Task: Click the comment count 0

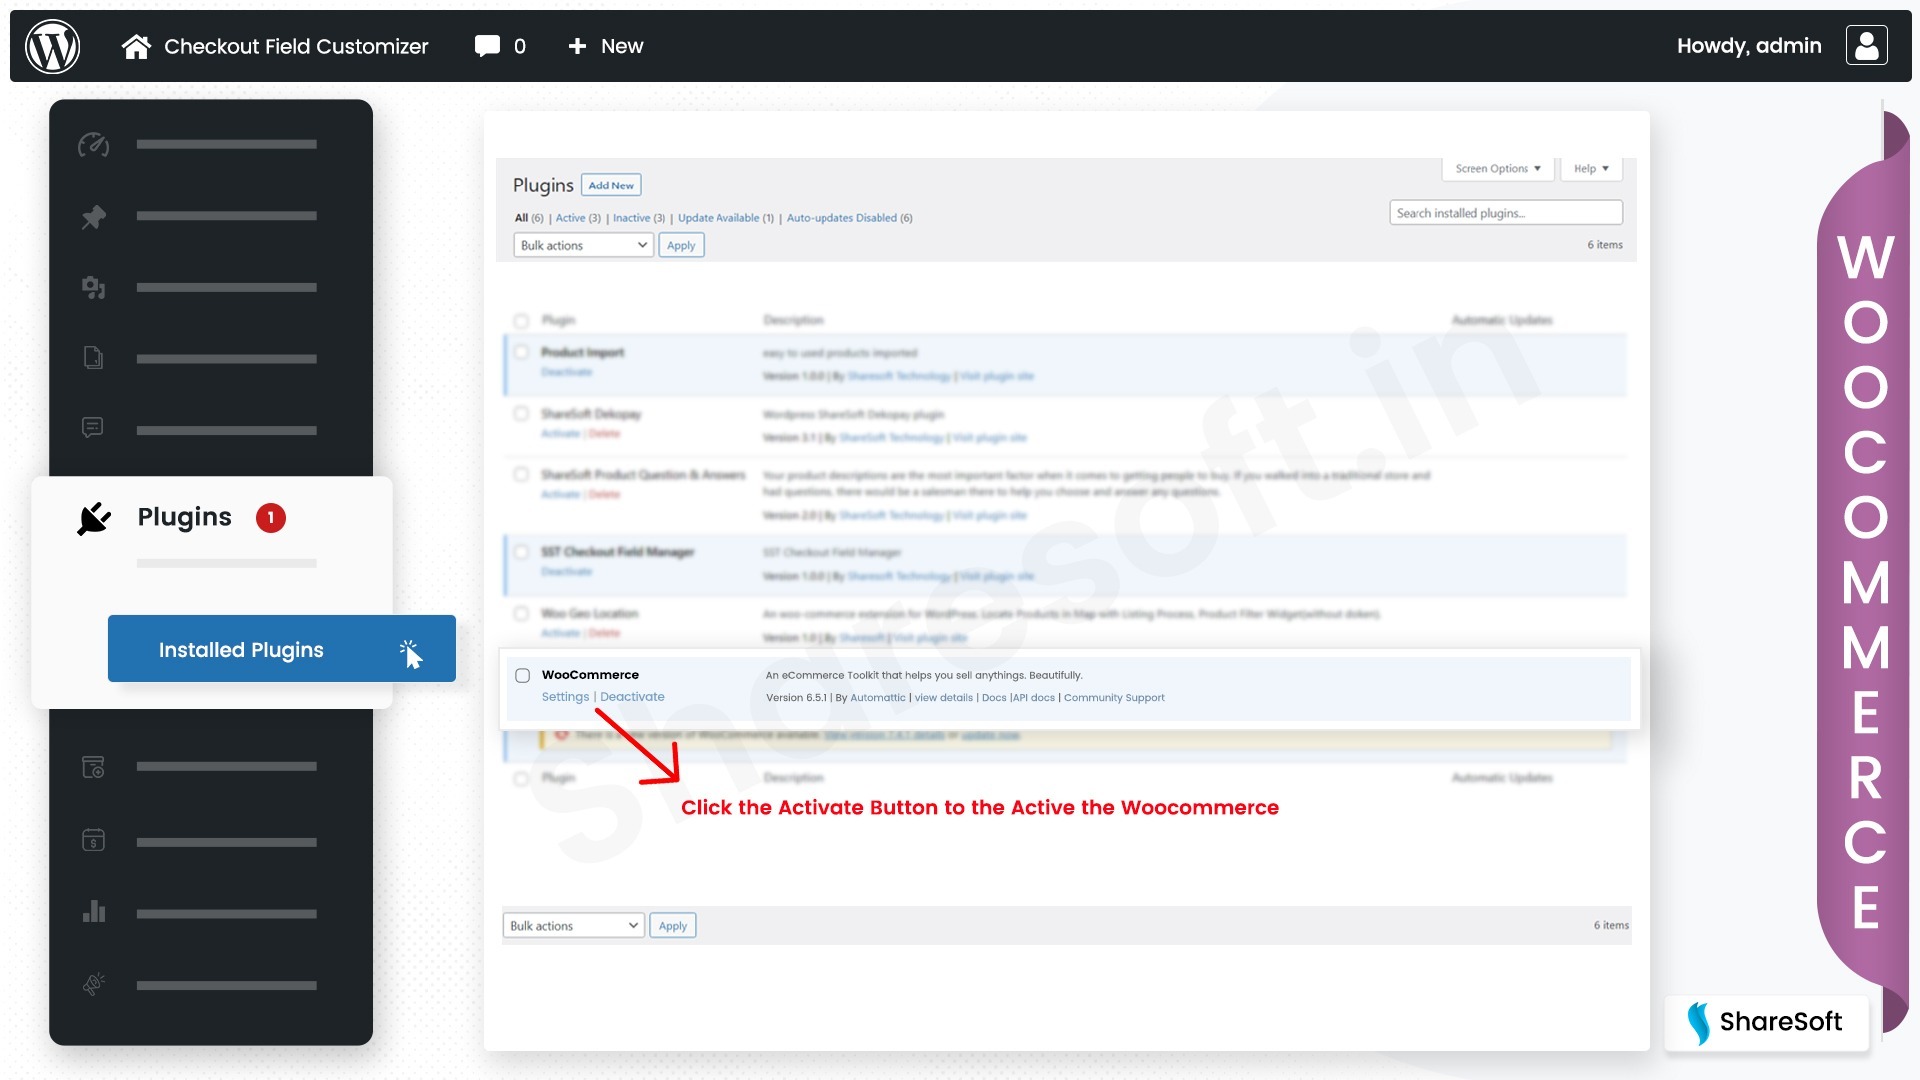Action: pyautogui.click(x=519, y=46)
